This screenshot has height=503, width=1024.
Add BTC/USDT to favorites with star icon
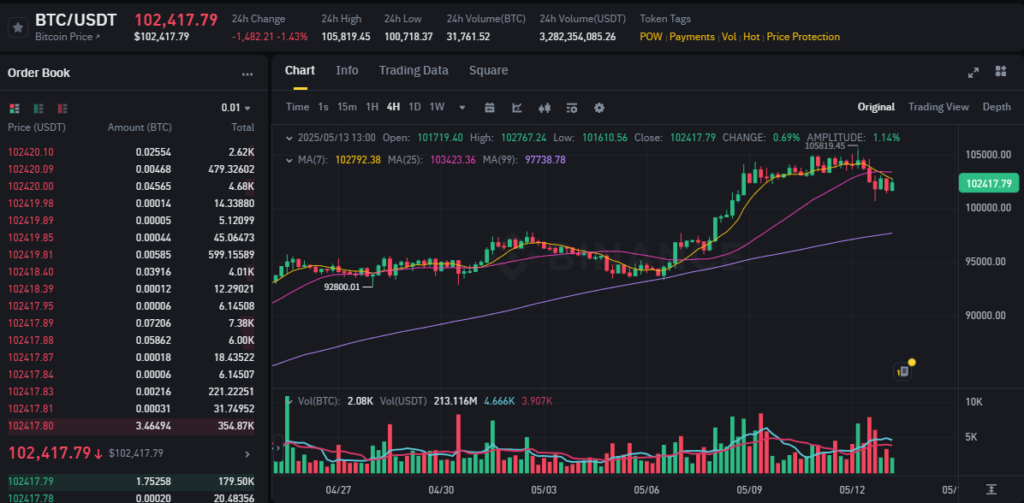[x=18, y=27]
